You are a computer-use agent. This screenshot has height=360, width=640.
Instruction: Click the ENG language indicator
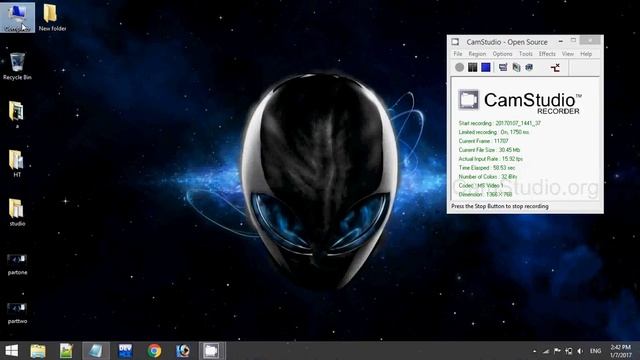tap(596, 351)
